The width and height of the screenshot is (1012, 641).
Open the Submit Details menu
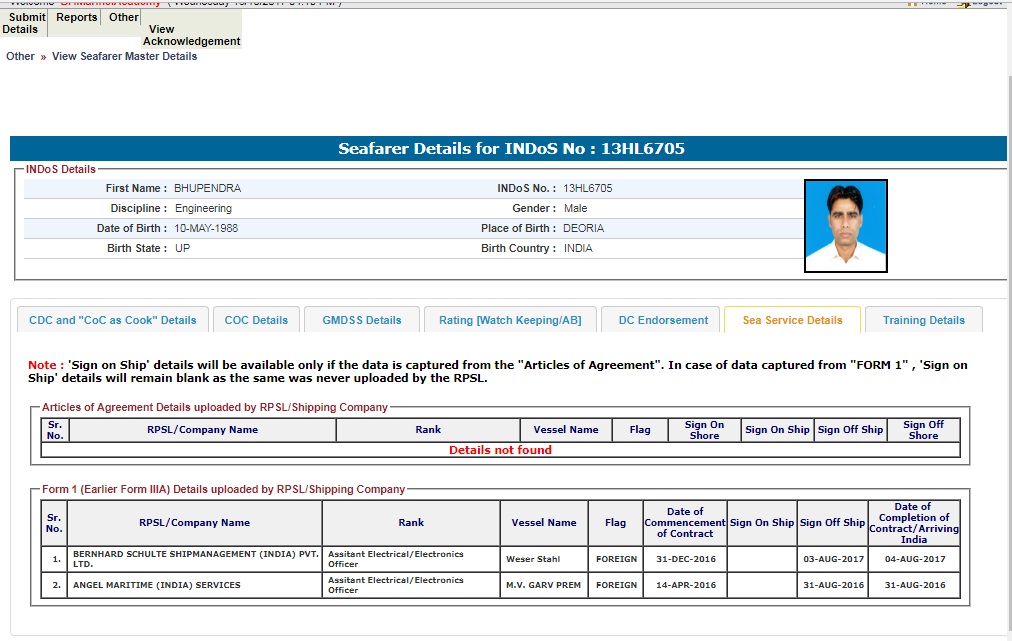tap(24, 23)
